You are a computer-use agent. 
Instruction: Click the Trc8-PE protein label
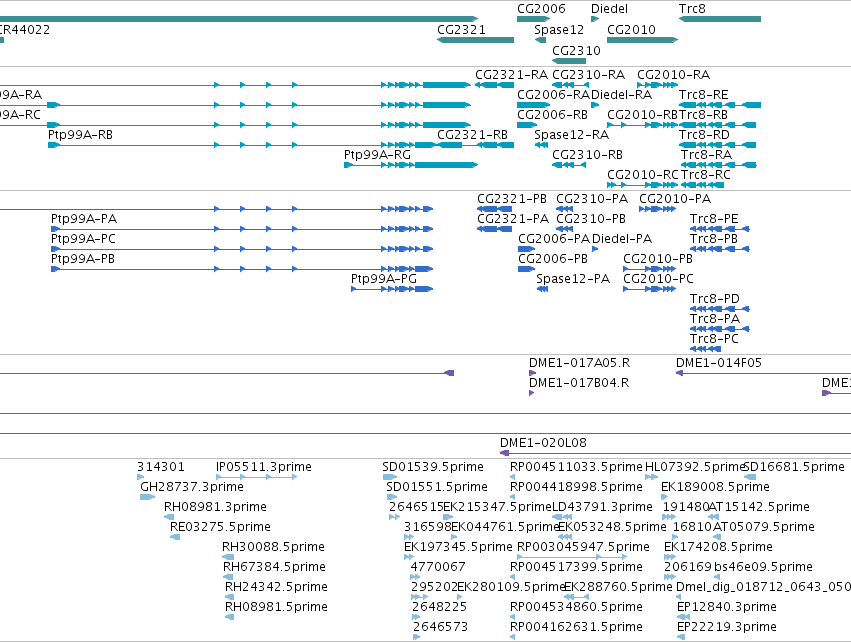point(714,219)
